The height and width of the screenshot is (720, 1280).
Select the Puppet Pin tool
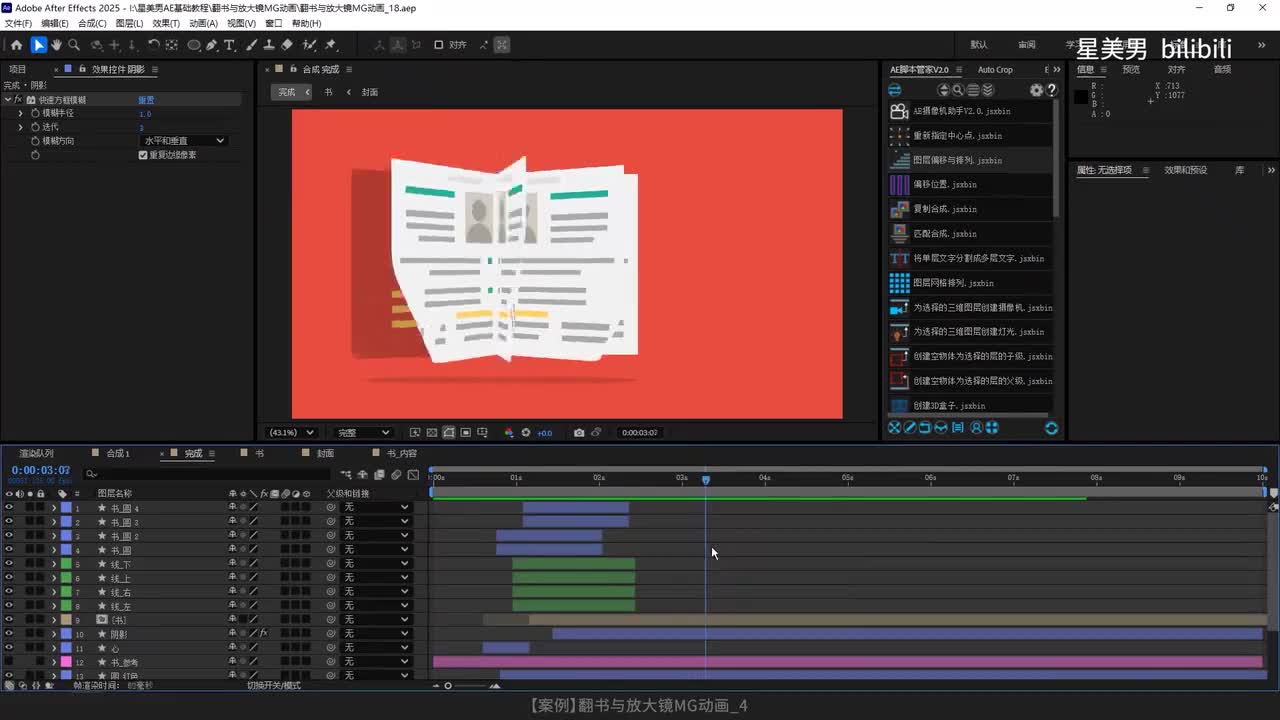click(x=331, y=45)
